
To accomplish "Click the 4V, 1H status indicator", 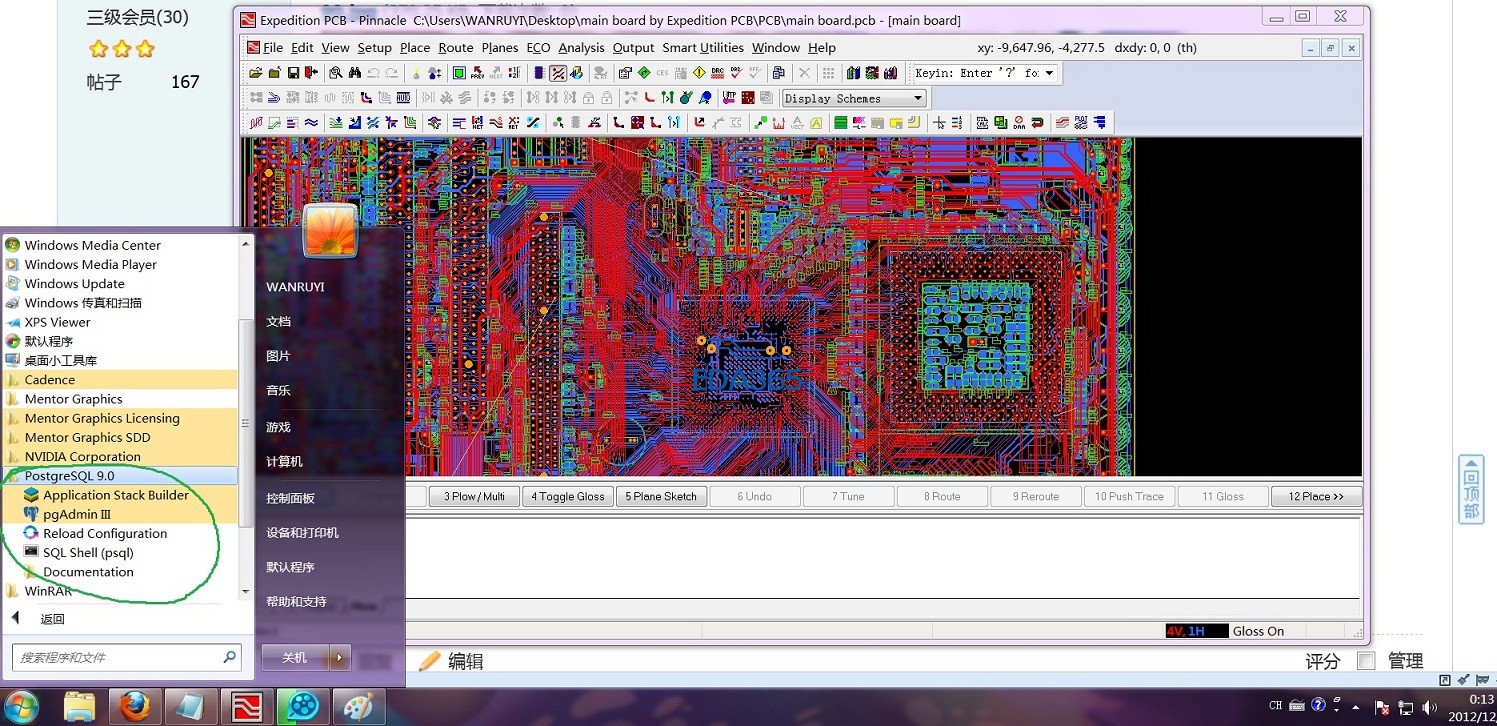I will click(x=1197, y=631).
